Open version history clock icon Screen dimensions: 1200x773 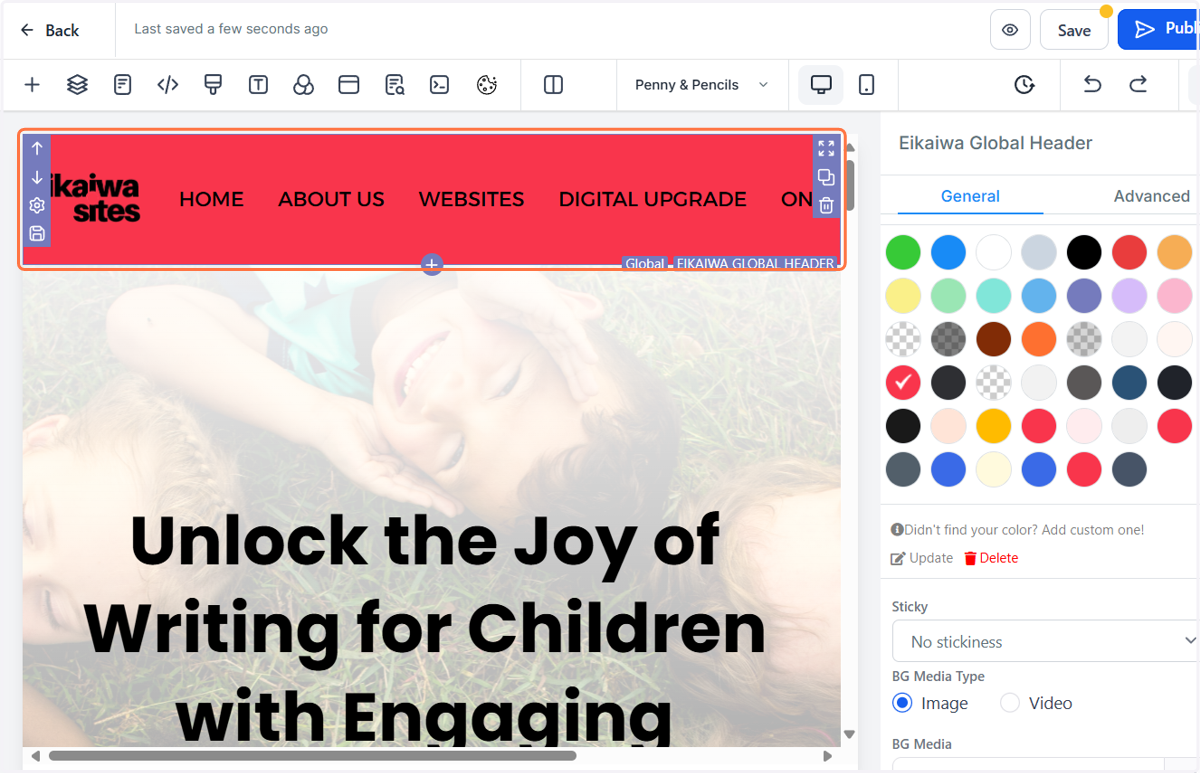[x=1024, y=85]
